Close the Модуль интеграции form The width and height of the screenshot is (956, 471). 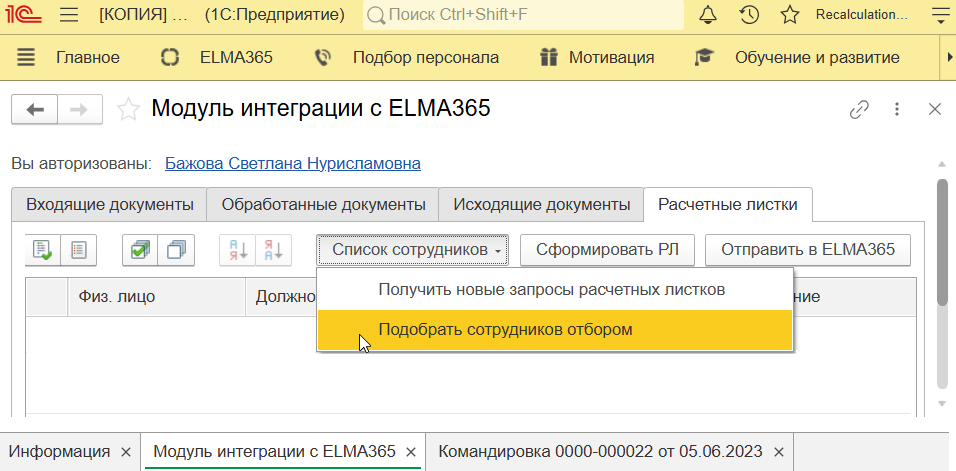(935, 110)
